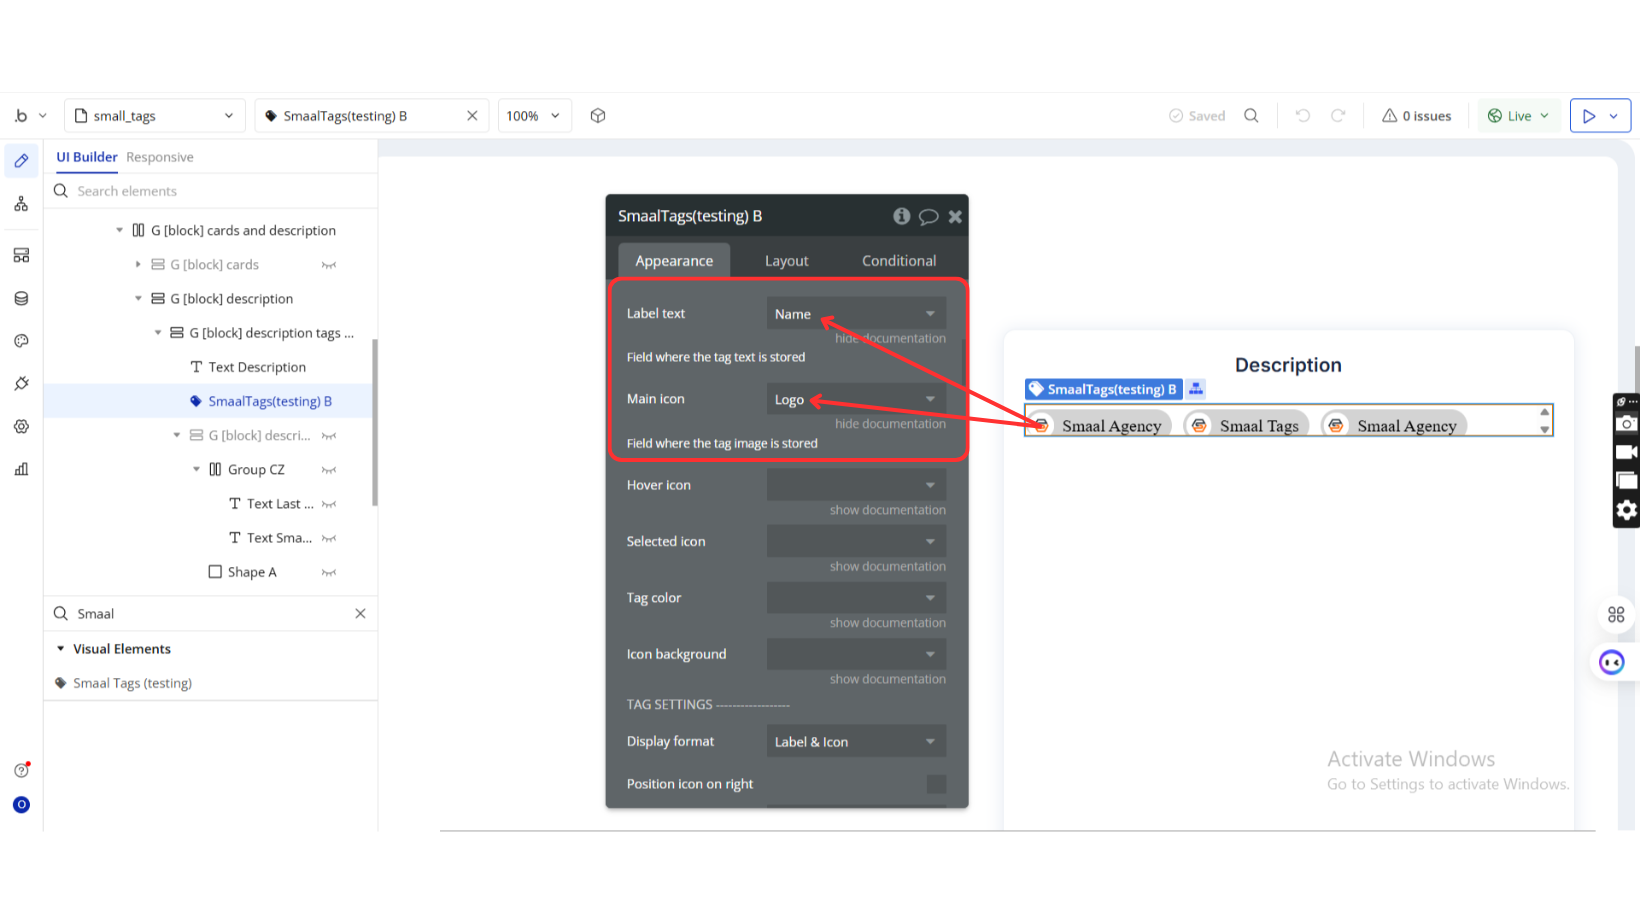Open the Label text dropdown showing Name
The image size is (1640, 924).
coord(856,314)
